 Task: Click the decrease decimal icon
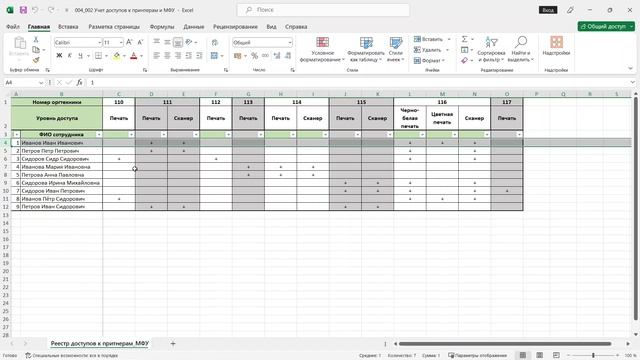[x=288, y=56]
